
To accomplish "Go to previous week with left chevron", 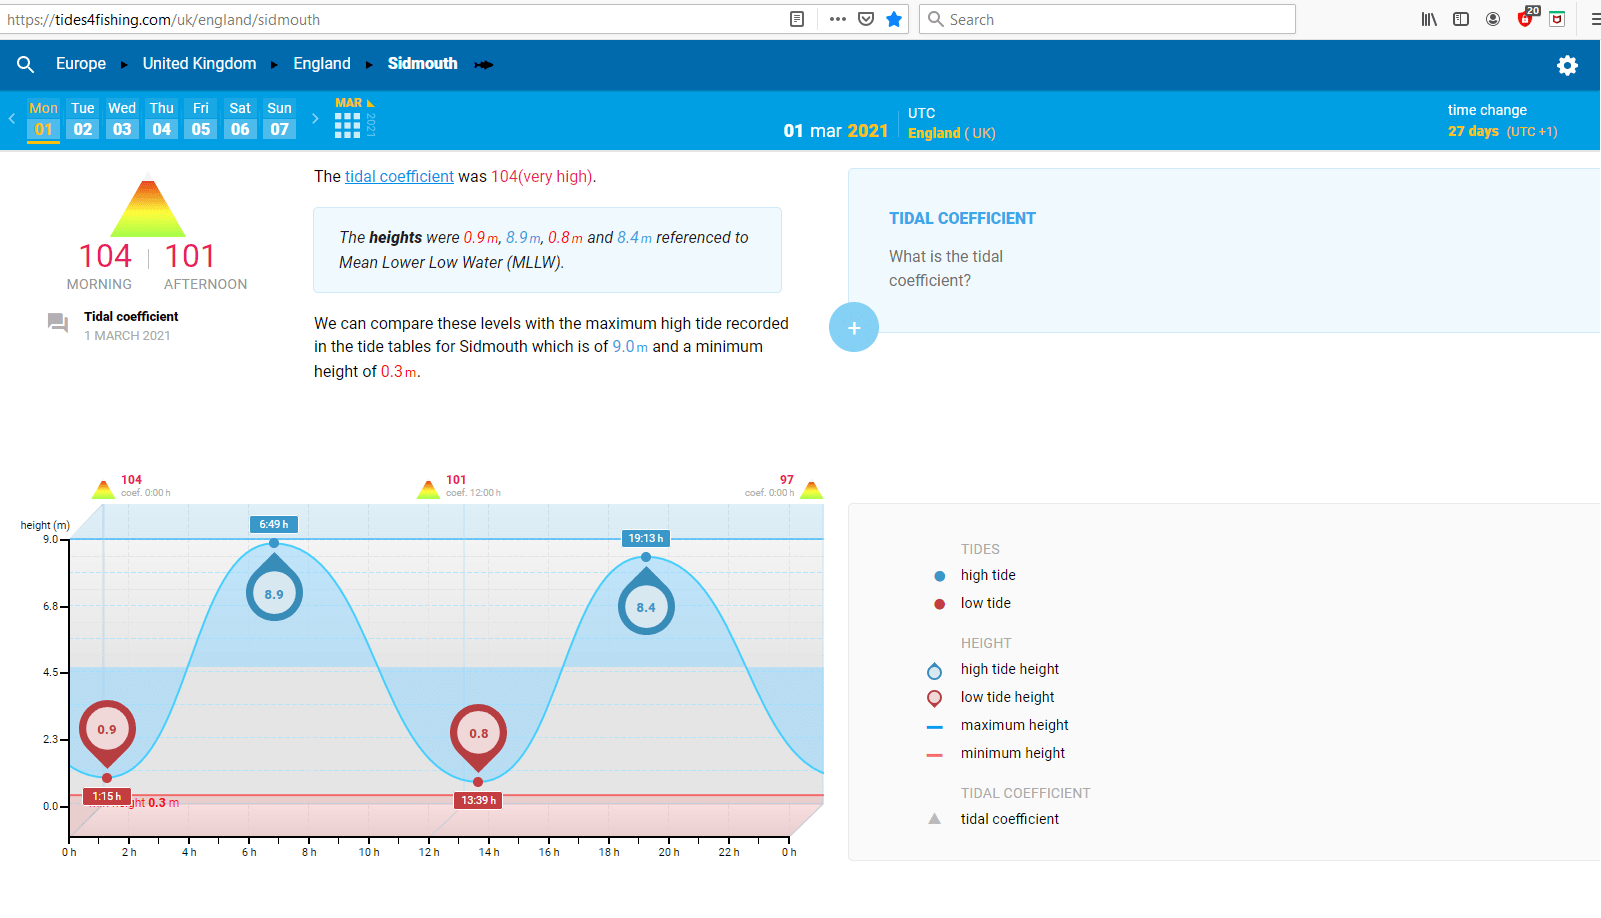I will [x=12, y=118].
